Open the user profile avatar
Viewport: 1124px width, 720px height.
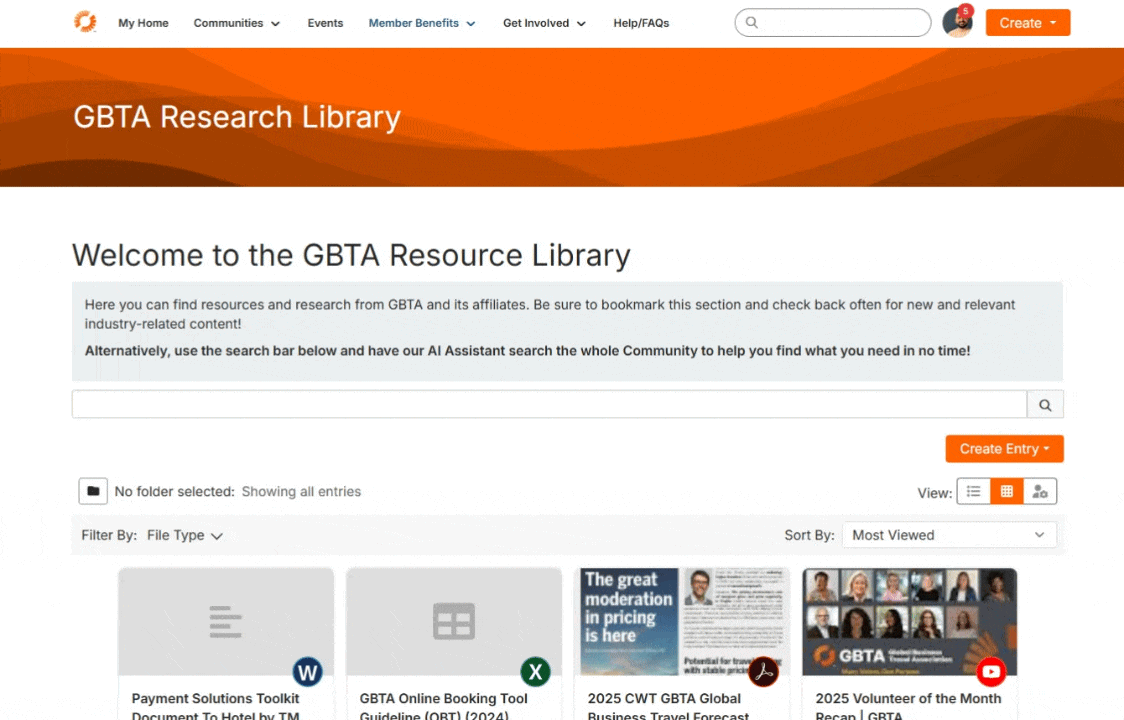(957, 23)
